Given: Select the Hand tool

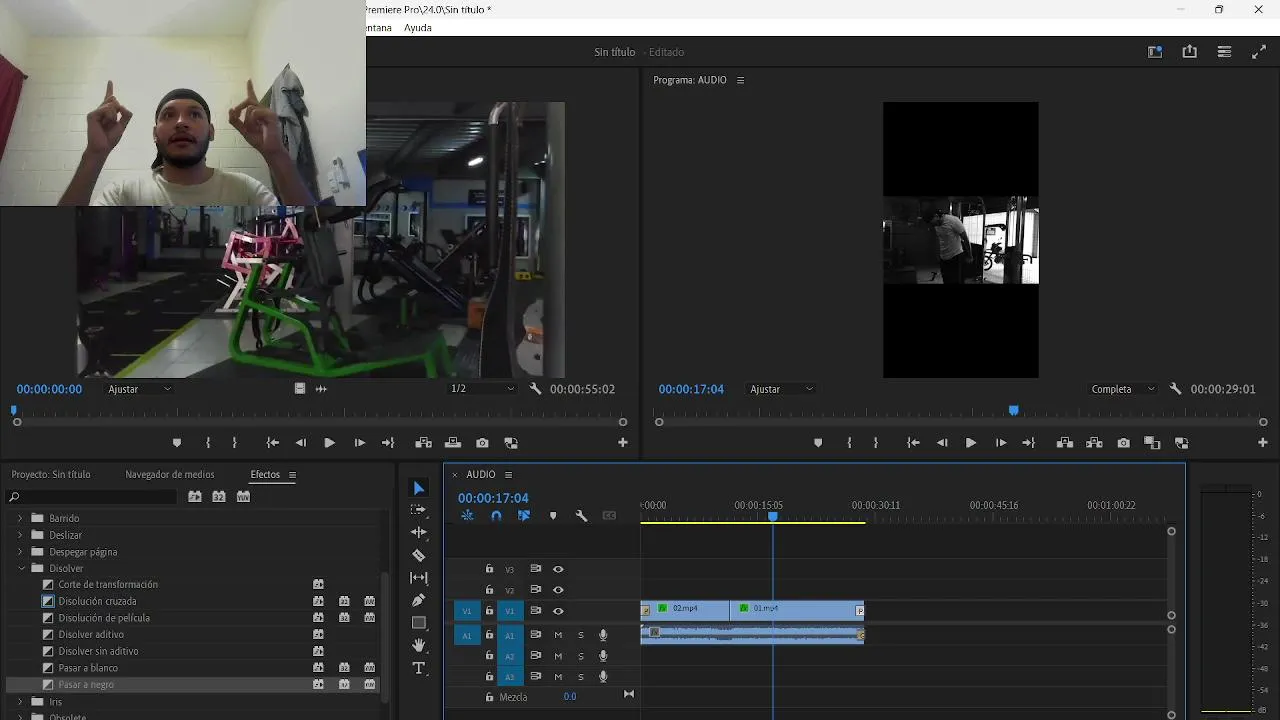Looking at the screenshot, I should click(419, 646).
